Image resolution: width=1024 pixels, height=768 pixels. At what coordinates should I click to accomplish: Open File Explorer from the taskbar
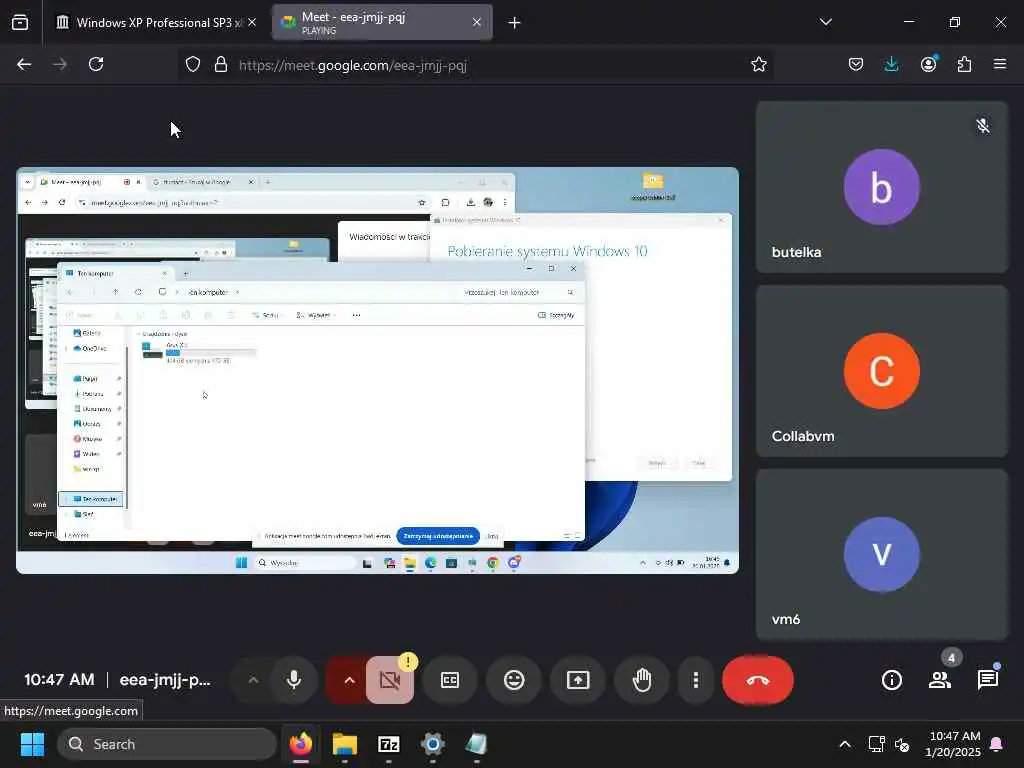click(x=345, y=744)
